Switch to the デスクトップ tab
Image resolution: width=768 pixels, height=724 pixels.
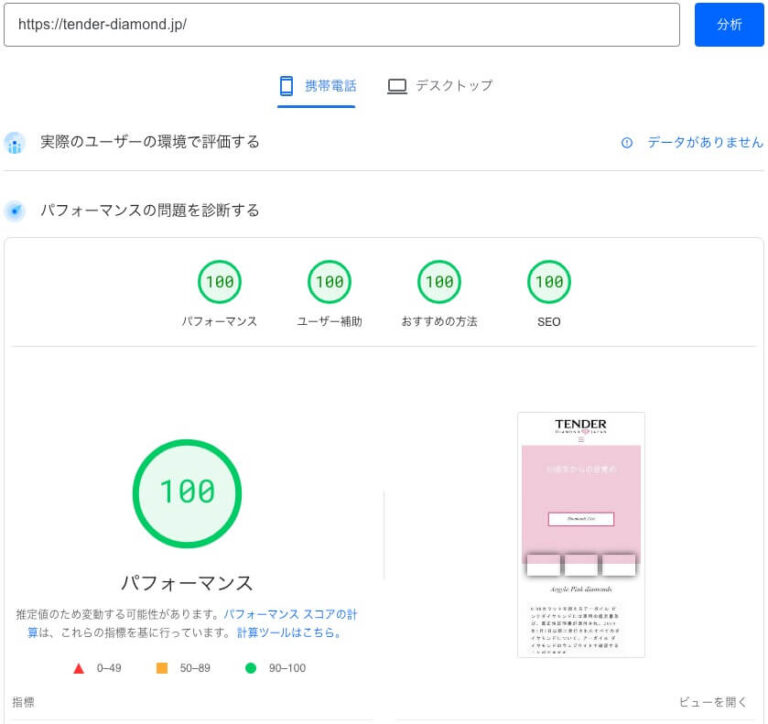[453, 86]
